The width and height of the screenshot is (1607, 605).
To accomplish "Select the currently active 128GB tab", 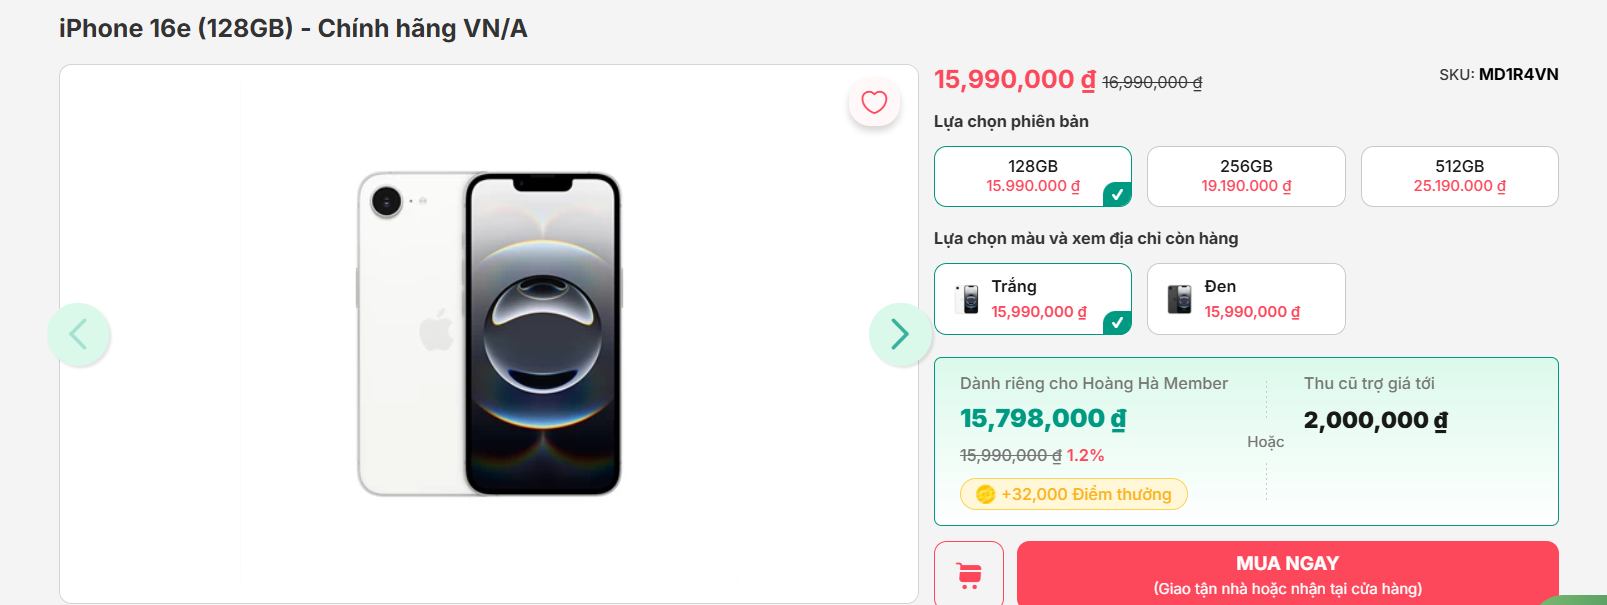I will pyautogui.click(x=1032, y=176).
